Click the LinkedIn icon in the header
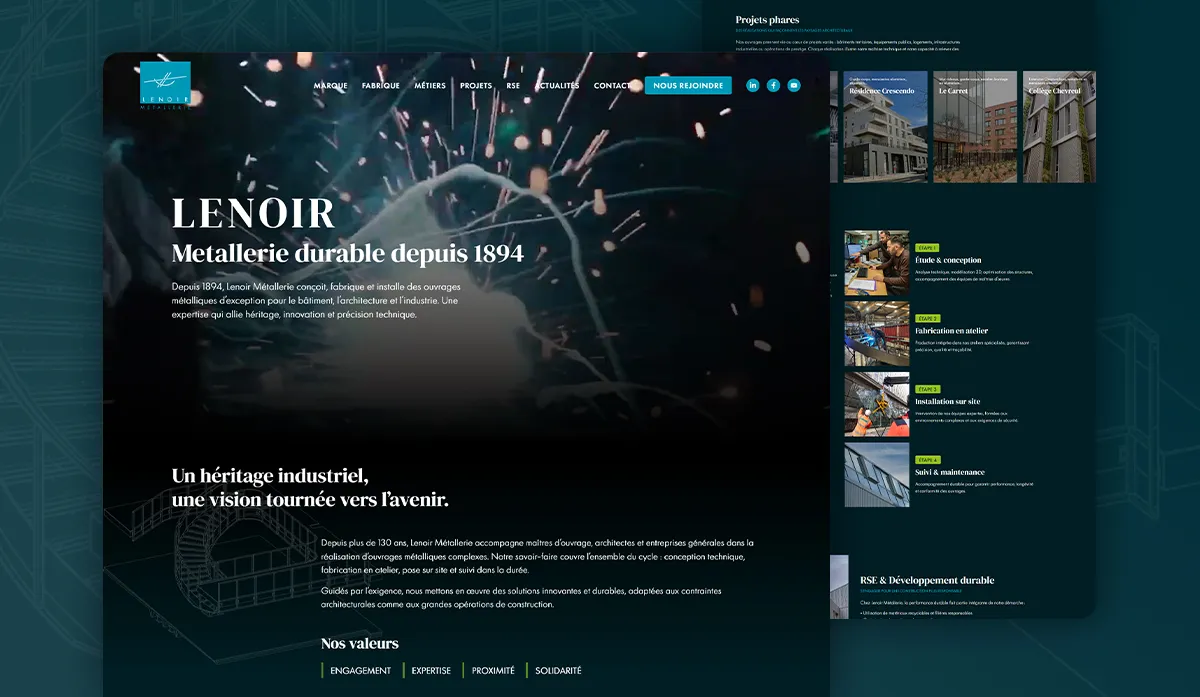Screen dimensions: 1200x697 tap(752, 85)
